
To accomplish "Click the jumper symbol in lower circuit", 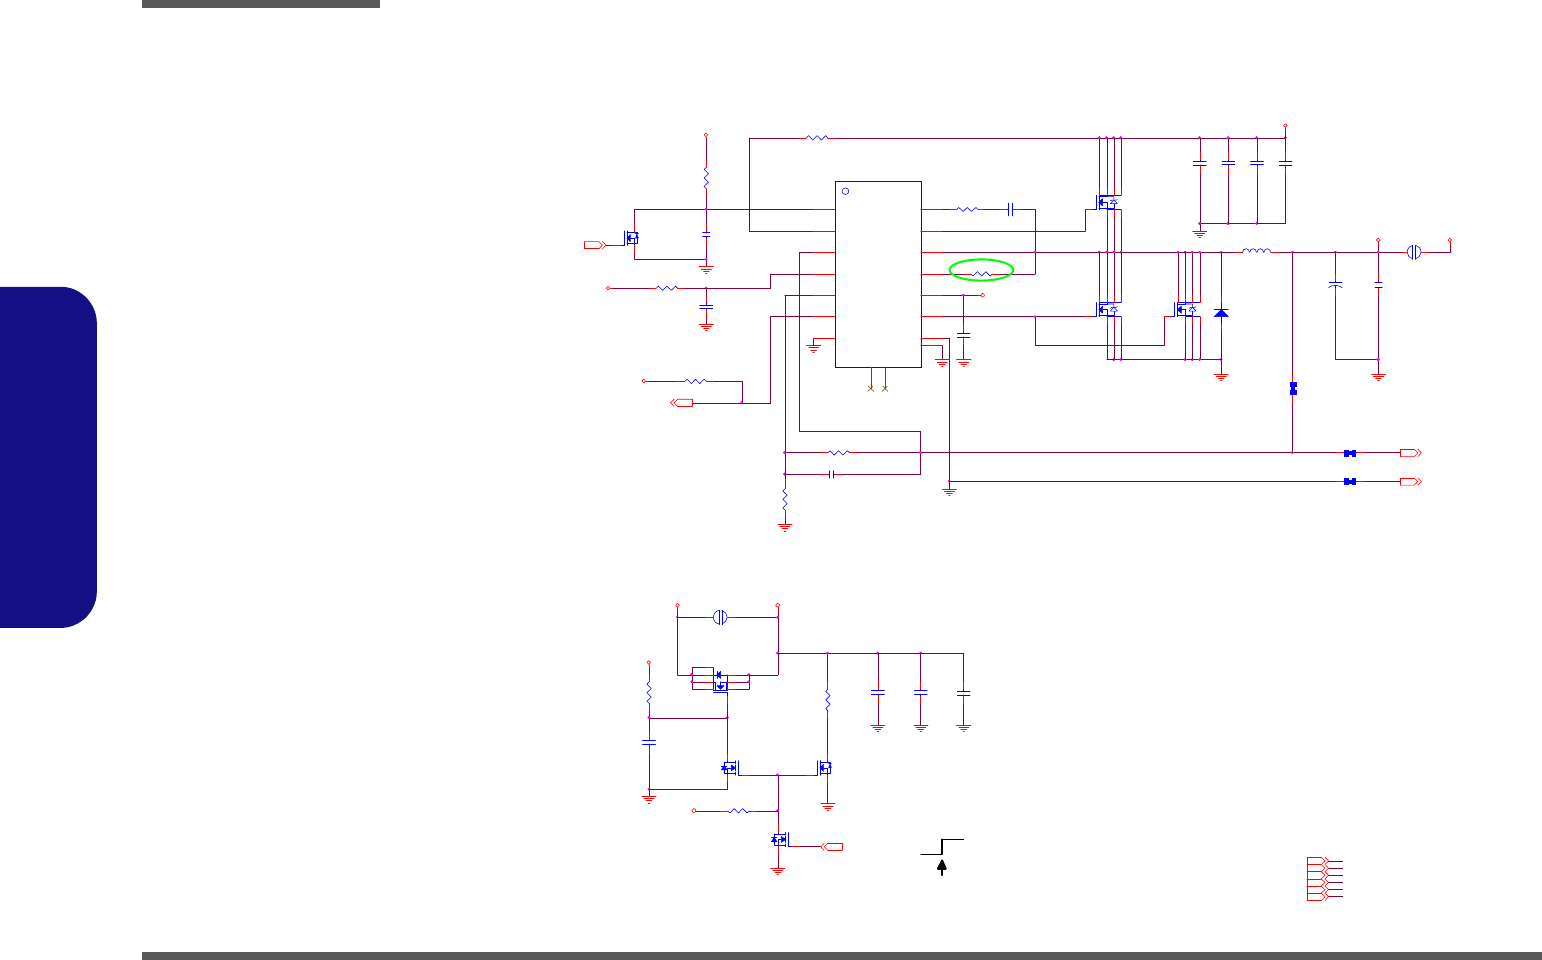I will click(x=720, y=617).
